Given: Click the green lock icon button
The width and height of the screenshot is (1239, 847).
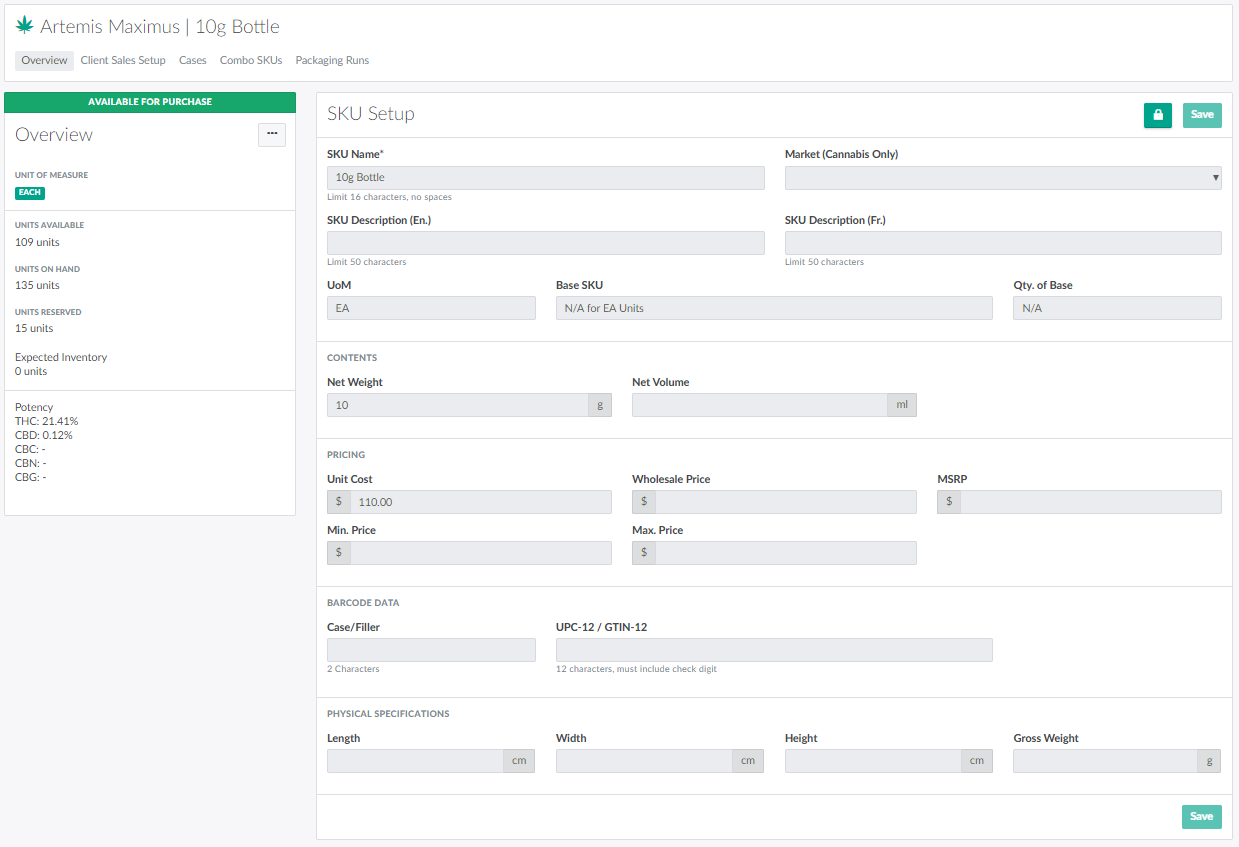Looking at the screenshot, I should 1157,115.
